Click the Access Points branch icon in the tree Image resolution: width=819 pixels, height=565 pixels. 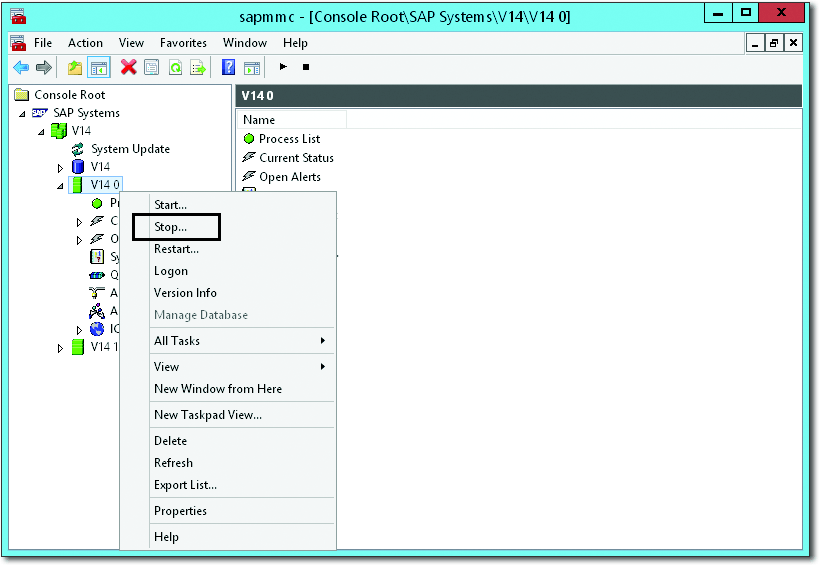pos(97,293)
